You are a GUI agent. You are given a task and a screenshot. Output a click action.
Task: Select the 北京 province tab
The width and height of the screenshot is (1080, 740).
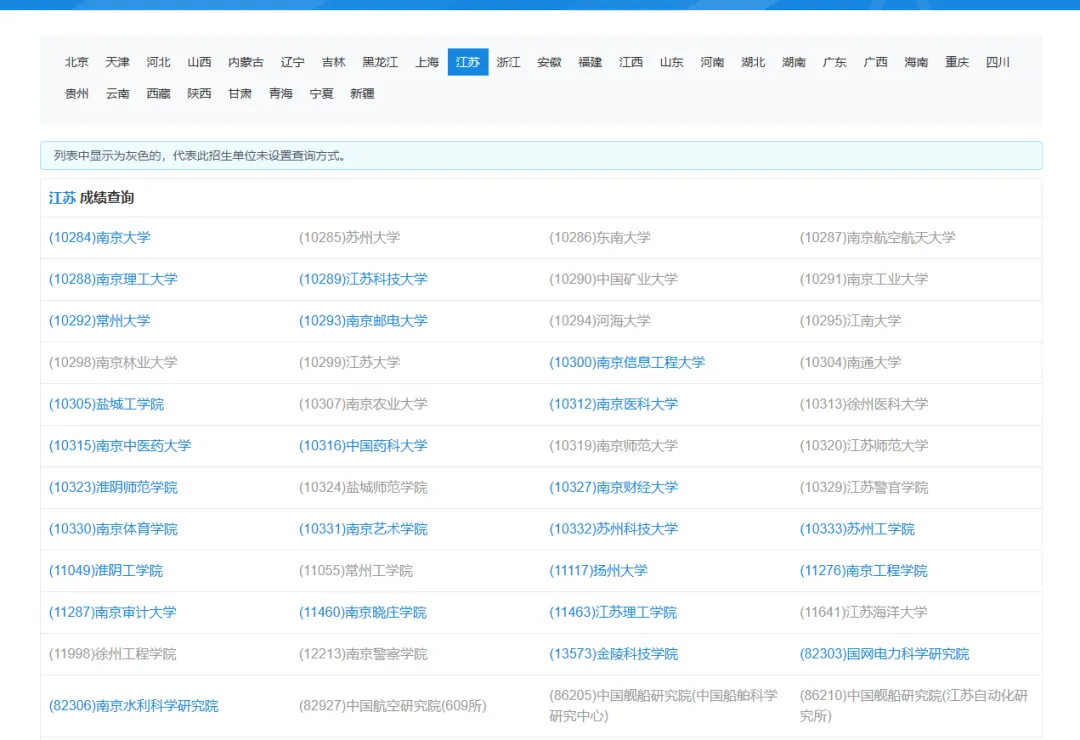[76, 62]
